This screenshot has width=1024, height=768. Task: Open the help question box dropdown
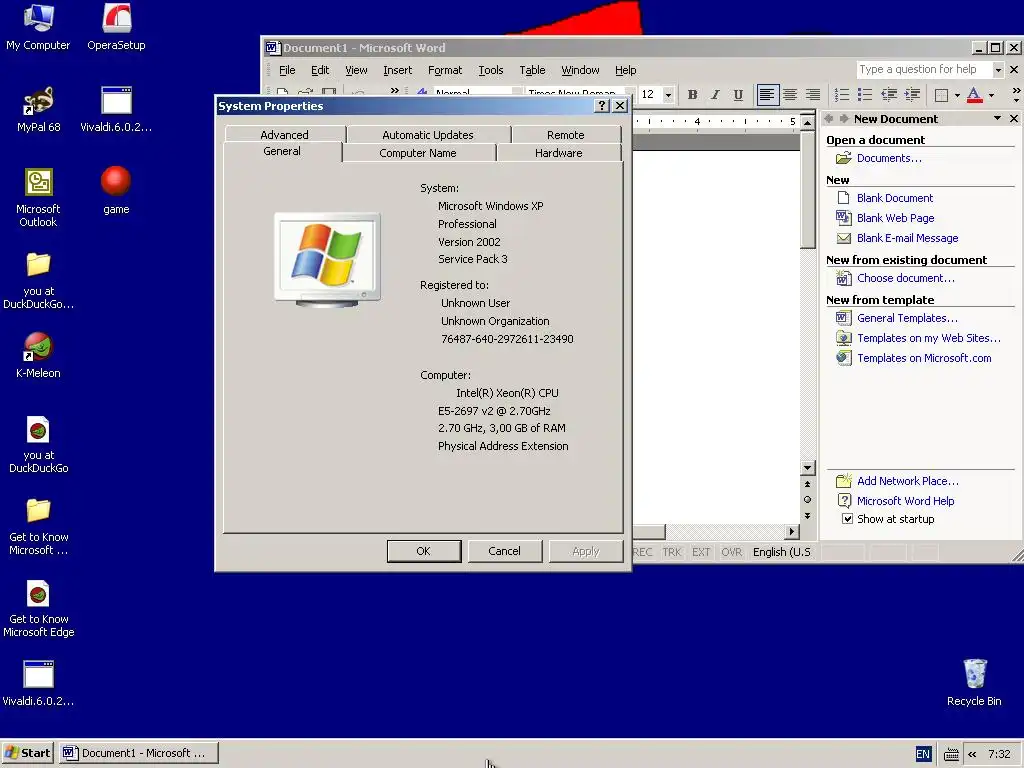pos(998,69)
